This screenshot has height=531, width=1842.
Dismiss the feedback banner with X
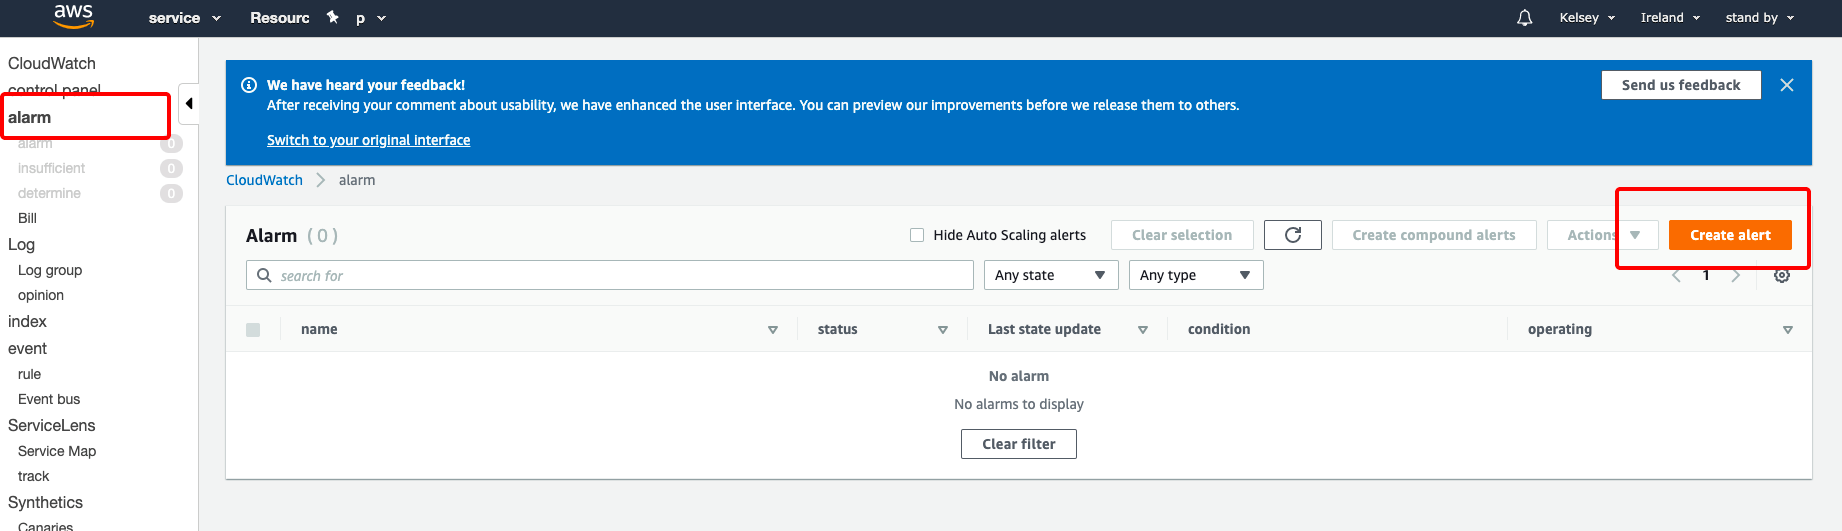click(1787, 85)
